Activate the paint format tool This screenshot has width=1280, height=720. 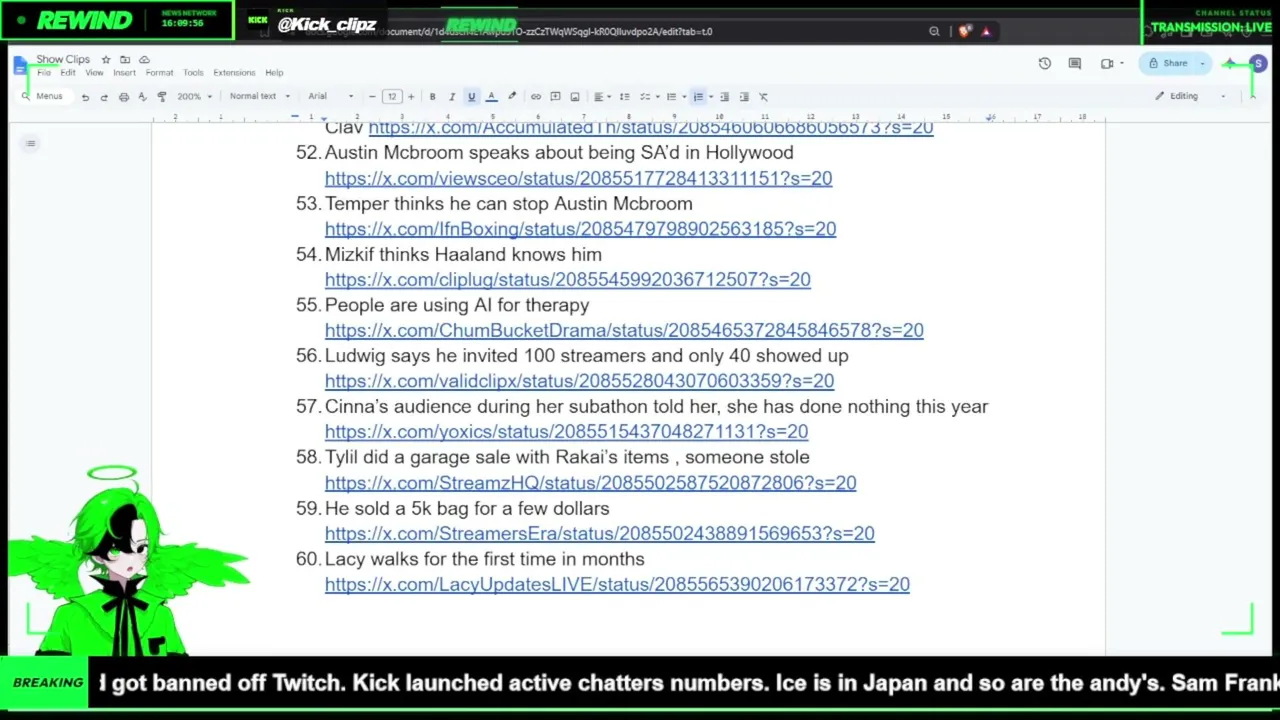click(162, 97)
